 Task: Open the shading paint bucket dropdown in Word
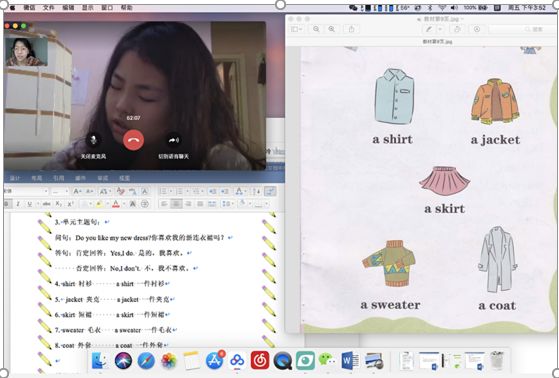click(x=245, y=204)
